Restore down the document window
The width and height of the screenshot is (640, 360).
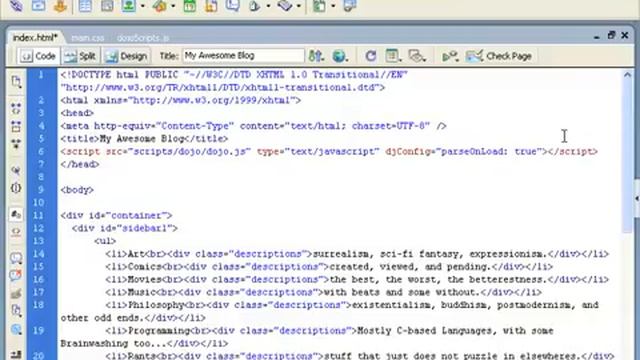coord(611,36)
